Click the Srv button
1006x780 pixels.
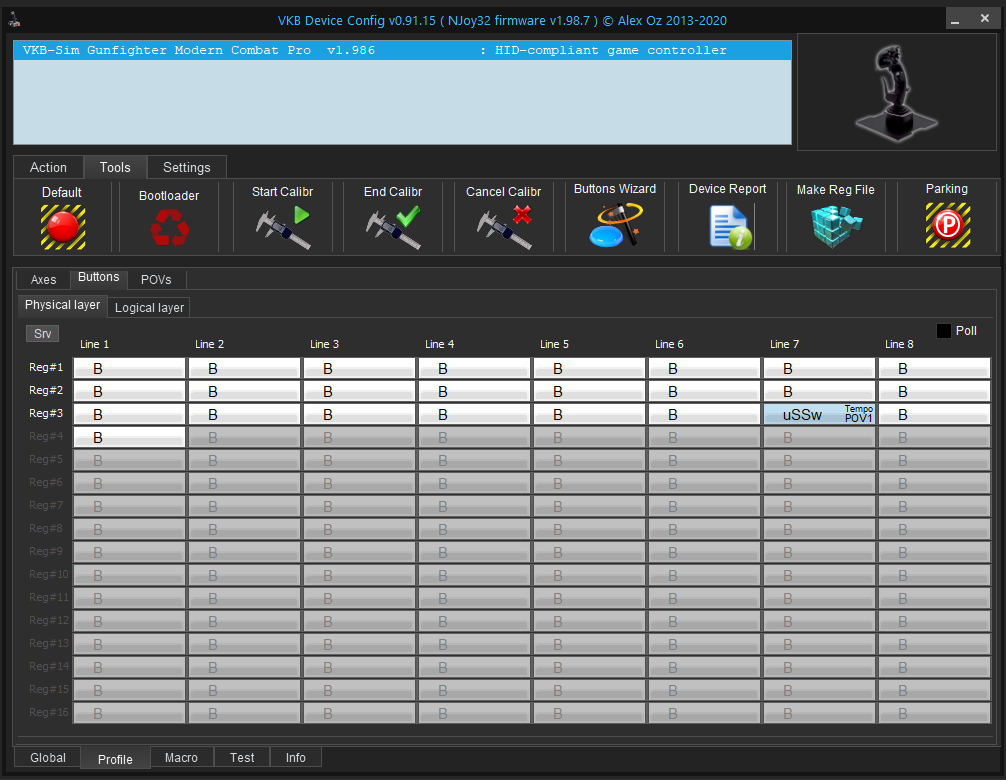tap(42, 334)
